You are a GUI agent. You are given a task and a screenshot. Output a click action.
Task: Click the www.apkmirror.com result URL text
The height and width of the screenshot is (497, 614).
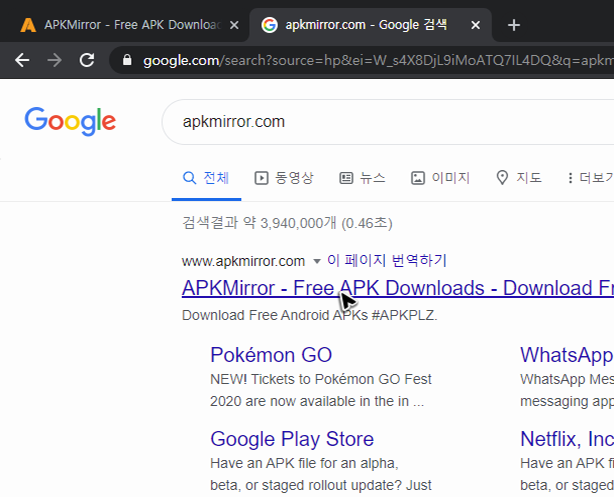(243, 261)
